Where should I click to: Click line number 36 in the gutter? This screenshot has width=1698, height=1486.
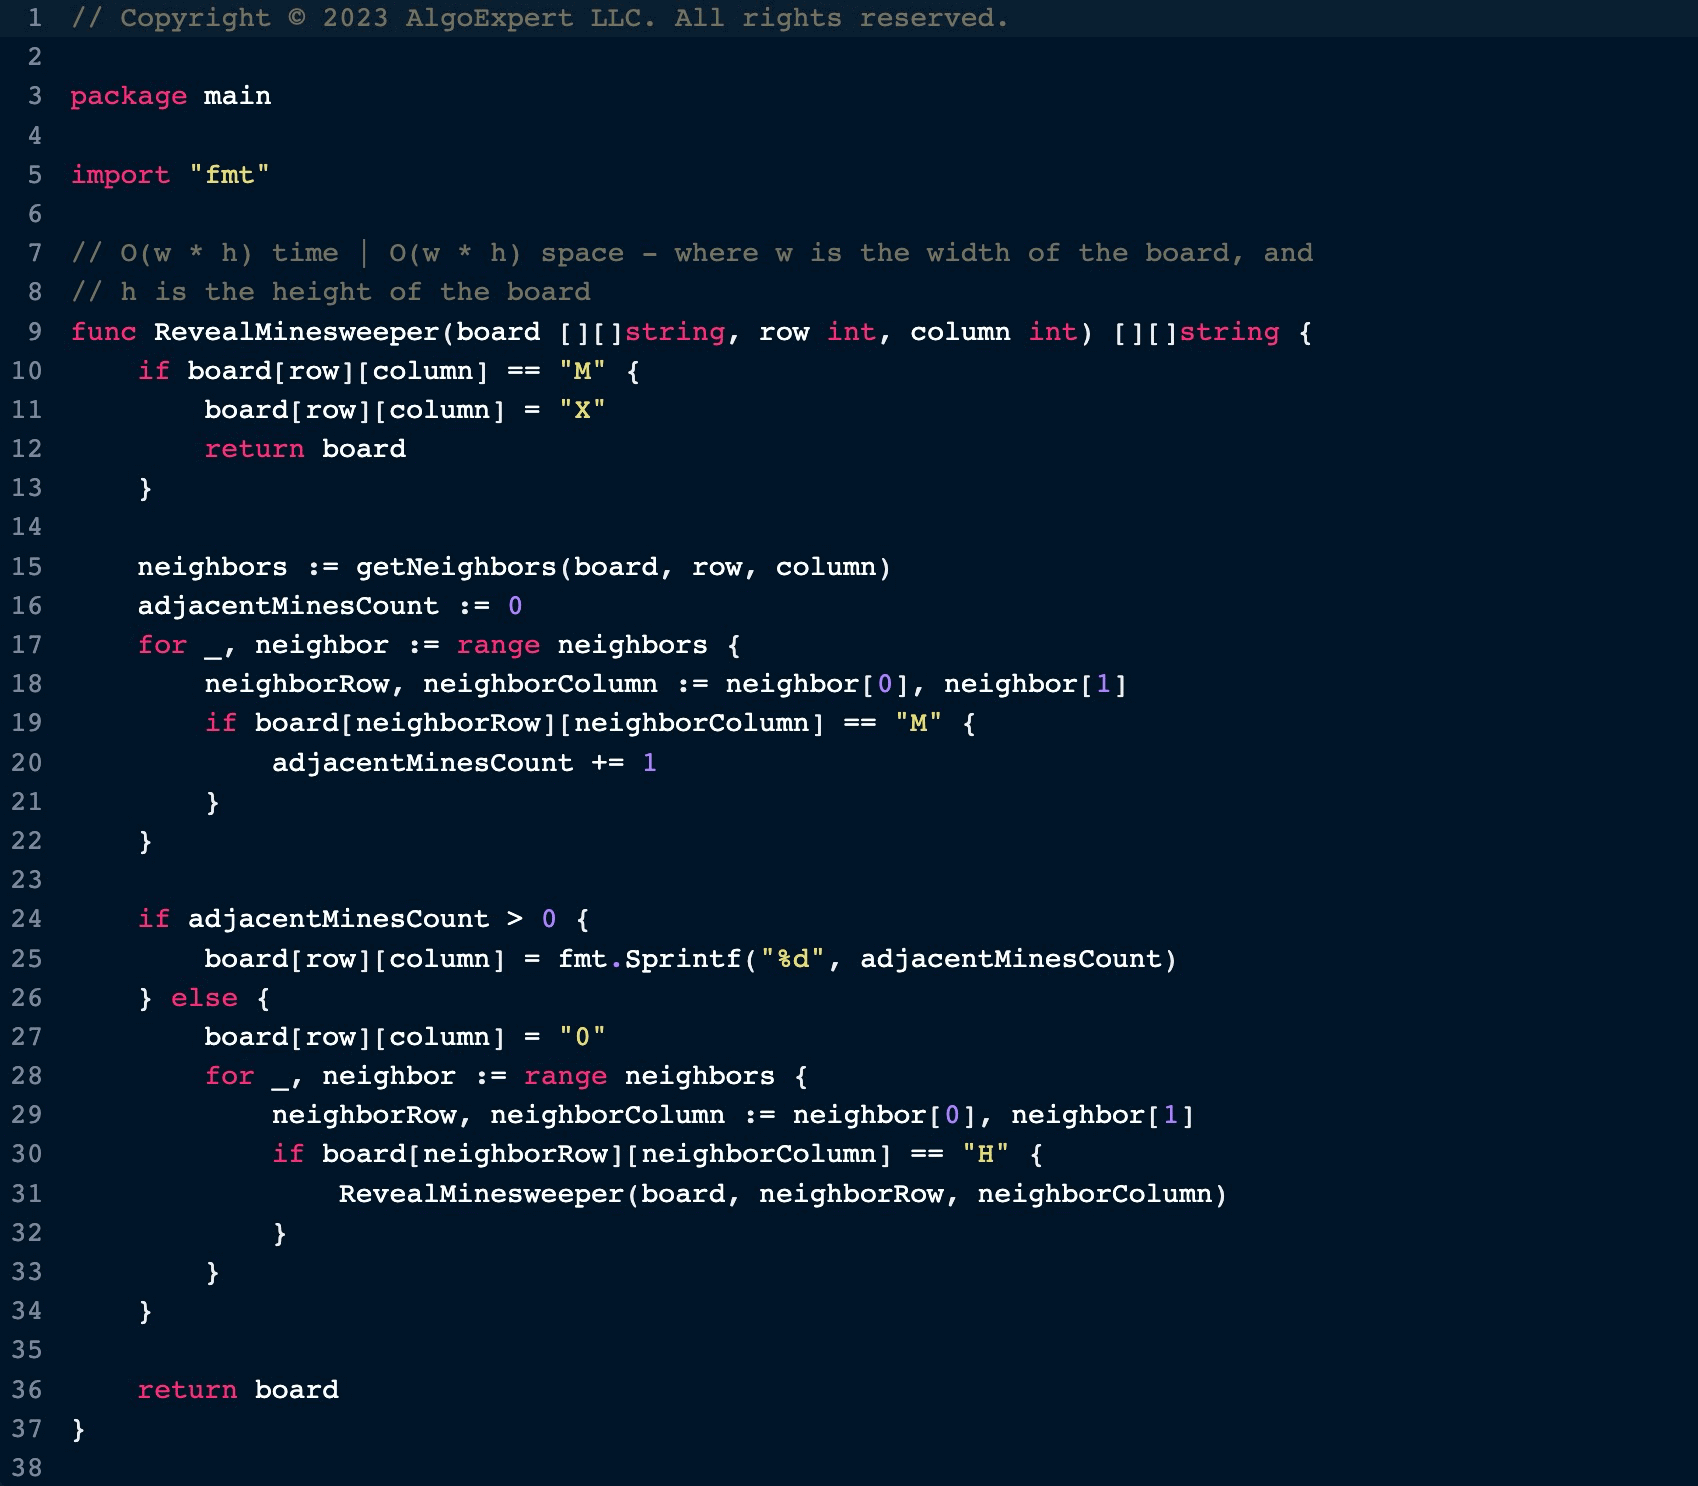pyautogui.click(x=27, y=1390)
